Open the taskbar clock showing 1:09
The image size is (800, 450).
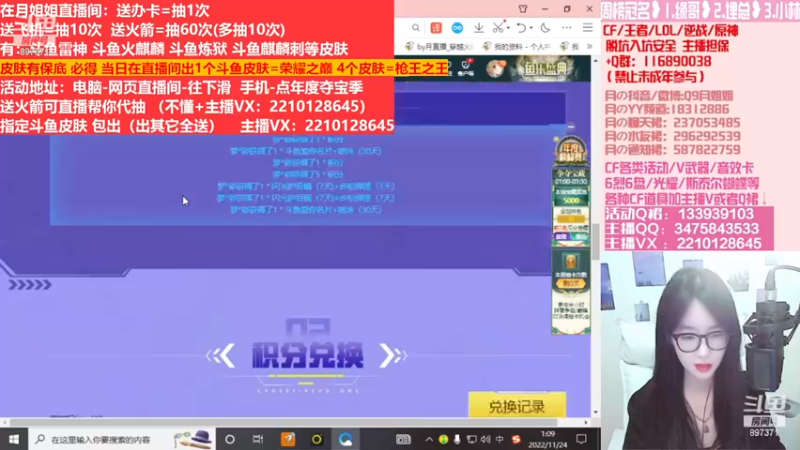(x=547, y=439)
